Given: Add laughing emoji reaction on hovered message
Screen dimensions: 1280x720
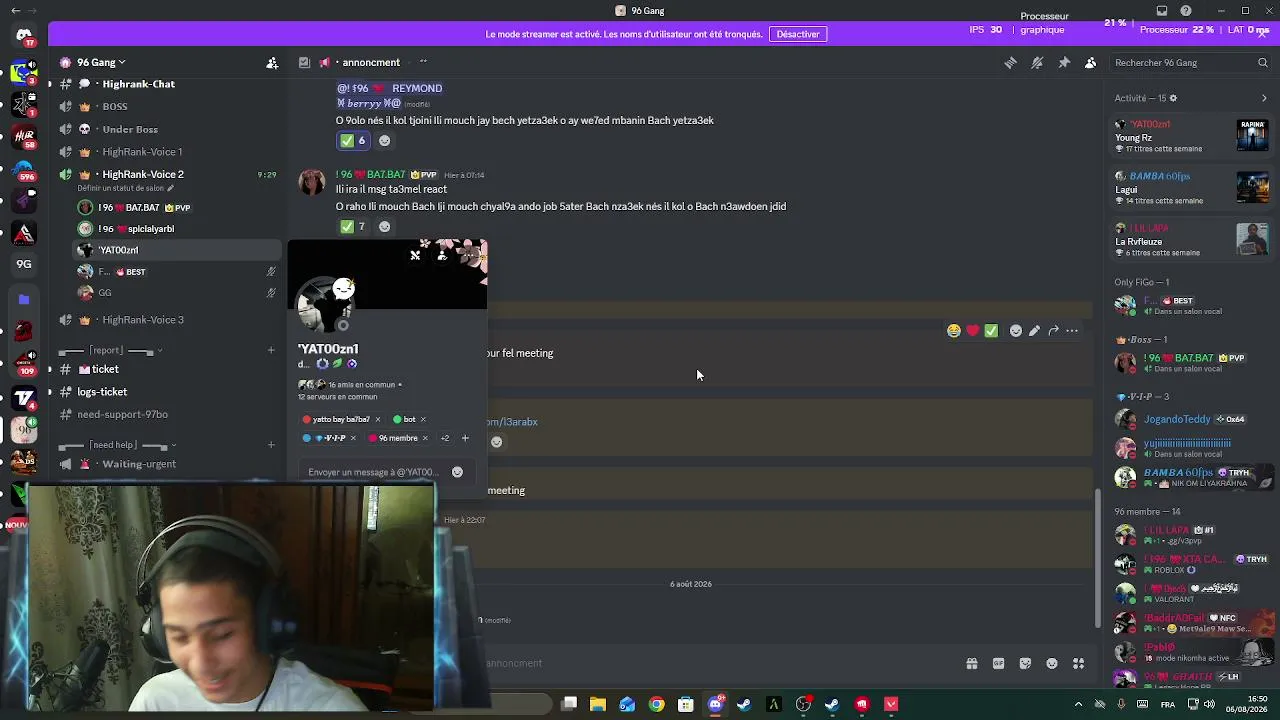Looking at the screenshot, I should tap(954, 331).
